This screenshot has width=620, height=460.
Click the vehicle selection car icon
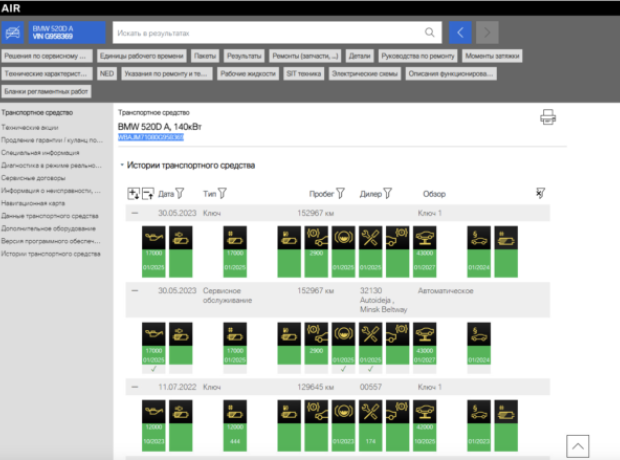pyautogui.click(x=13, y=32)
